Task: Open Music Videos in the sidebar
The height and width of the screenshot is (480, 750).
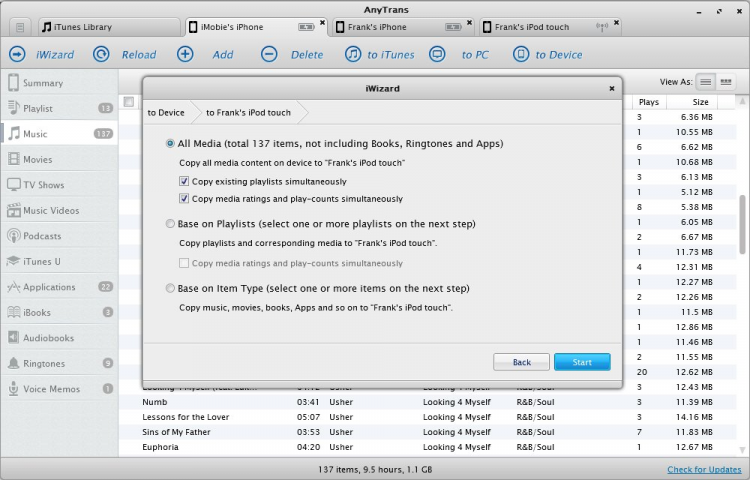Action: (x=59, y=210)
